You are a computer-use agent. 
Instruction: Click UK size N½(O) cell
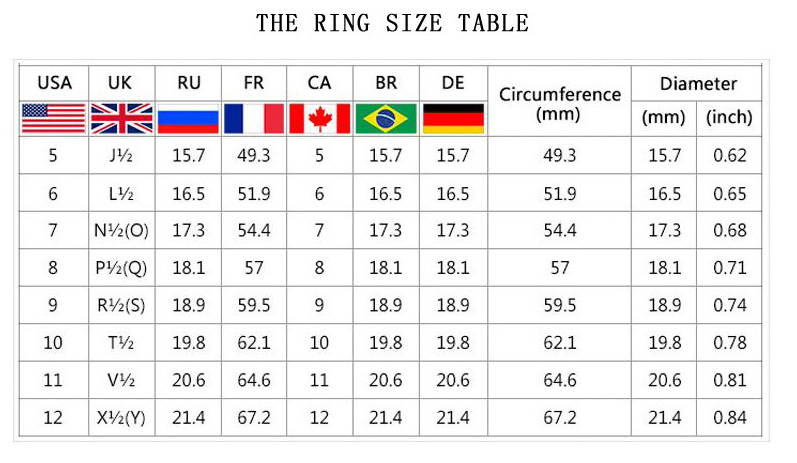tap(120, 230)
